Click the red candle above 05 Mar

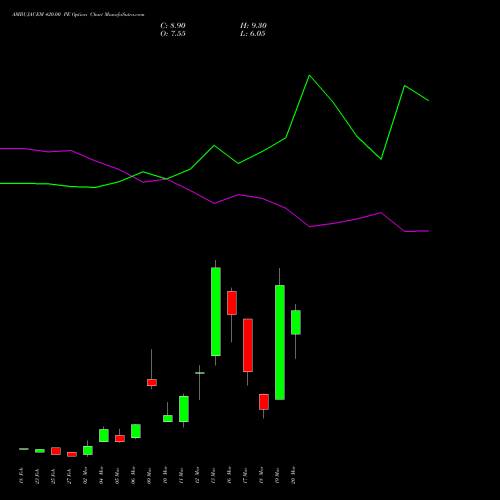click(120, 439)
